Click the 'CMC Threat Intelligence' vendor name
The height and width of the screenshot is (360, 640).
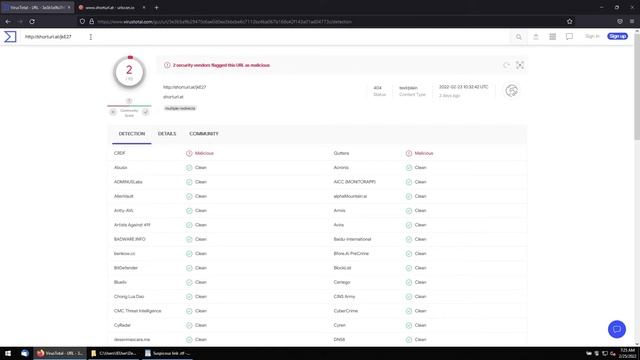tap(138, 311)
